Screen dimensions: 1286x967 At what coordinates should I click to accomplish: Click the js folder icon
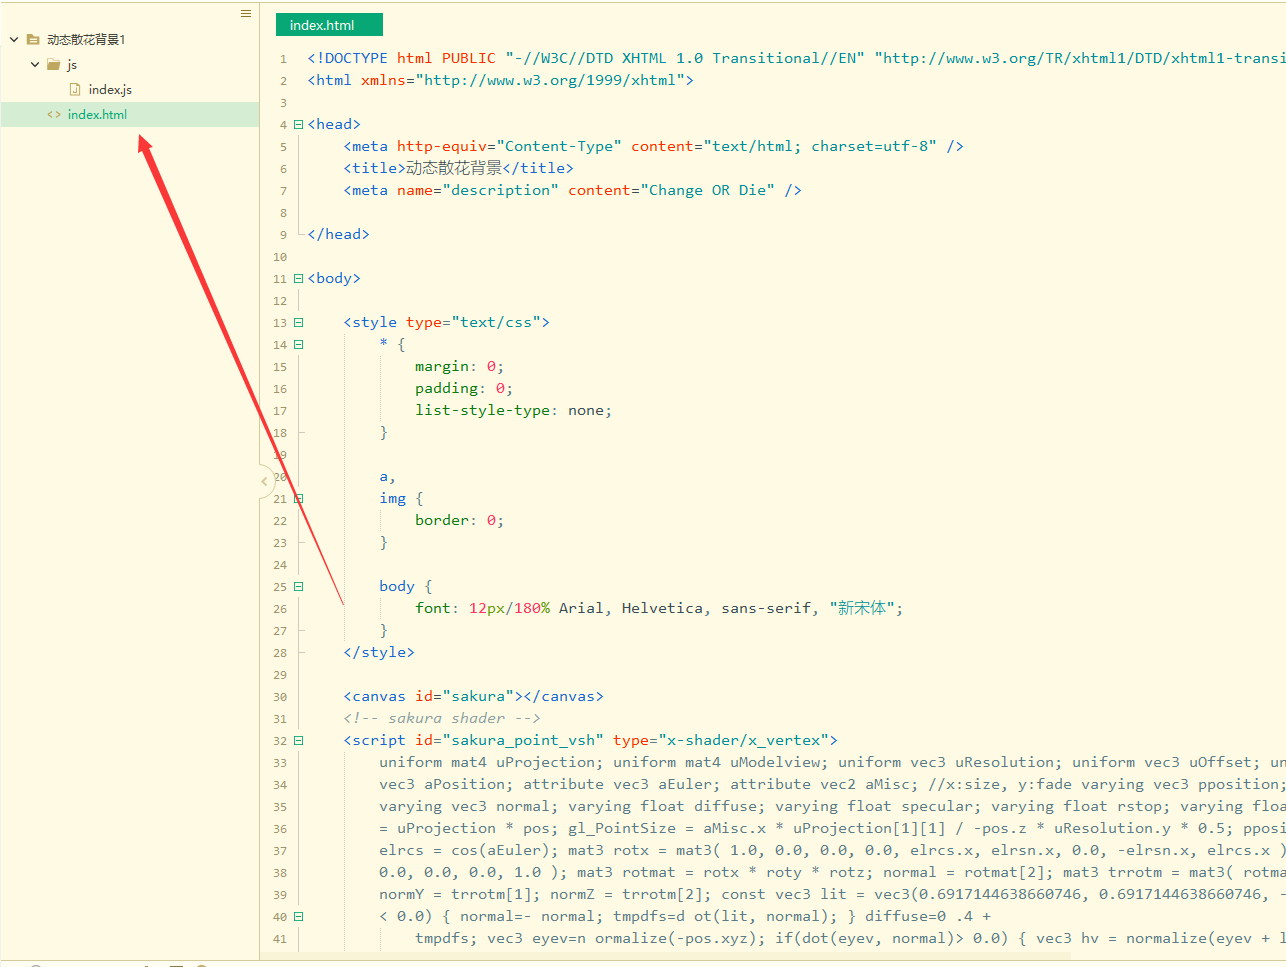click(54, 64)
